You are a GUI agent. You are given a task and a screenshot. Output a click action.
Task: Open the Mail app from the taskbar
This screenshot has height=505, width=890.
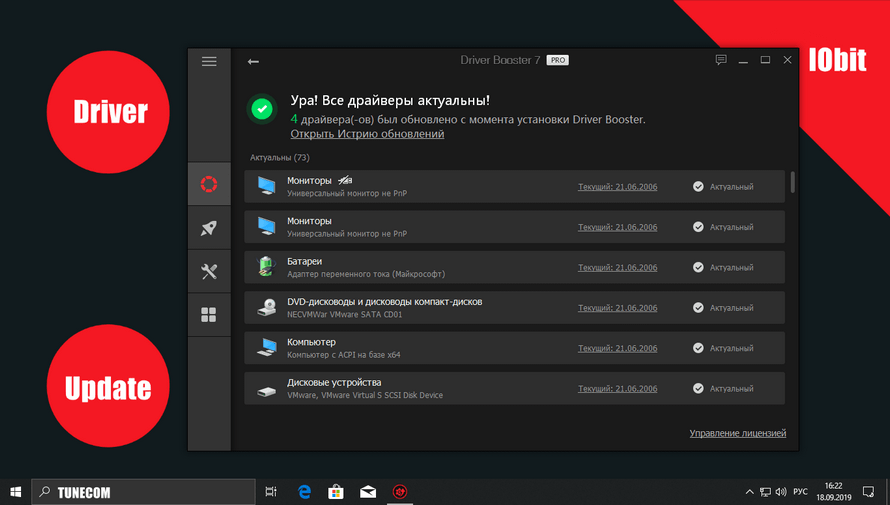(x=368, y=492)
